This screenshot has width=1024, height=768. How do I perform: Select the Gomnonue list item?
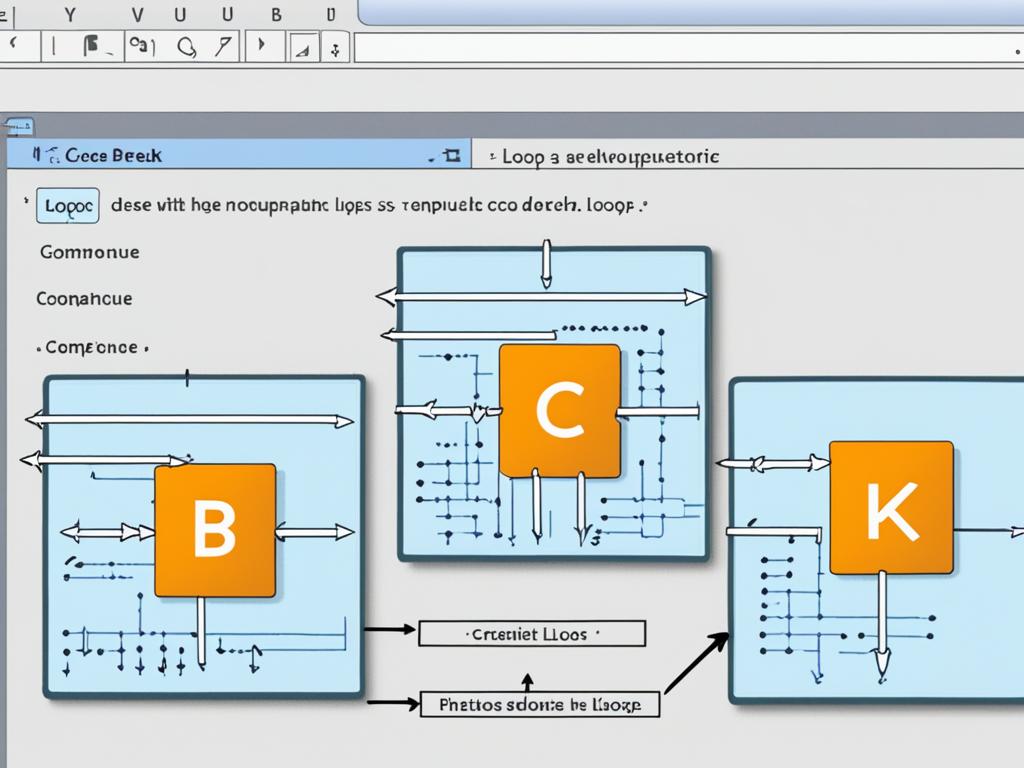[90, 252]
